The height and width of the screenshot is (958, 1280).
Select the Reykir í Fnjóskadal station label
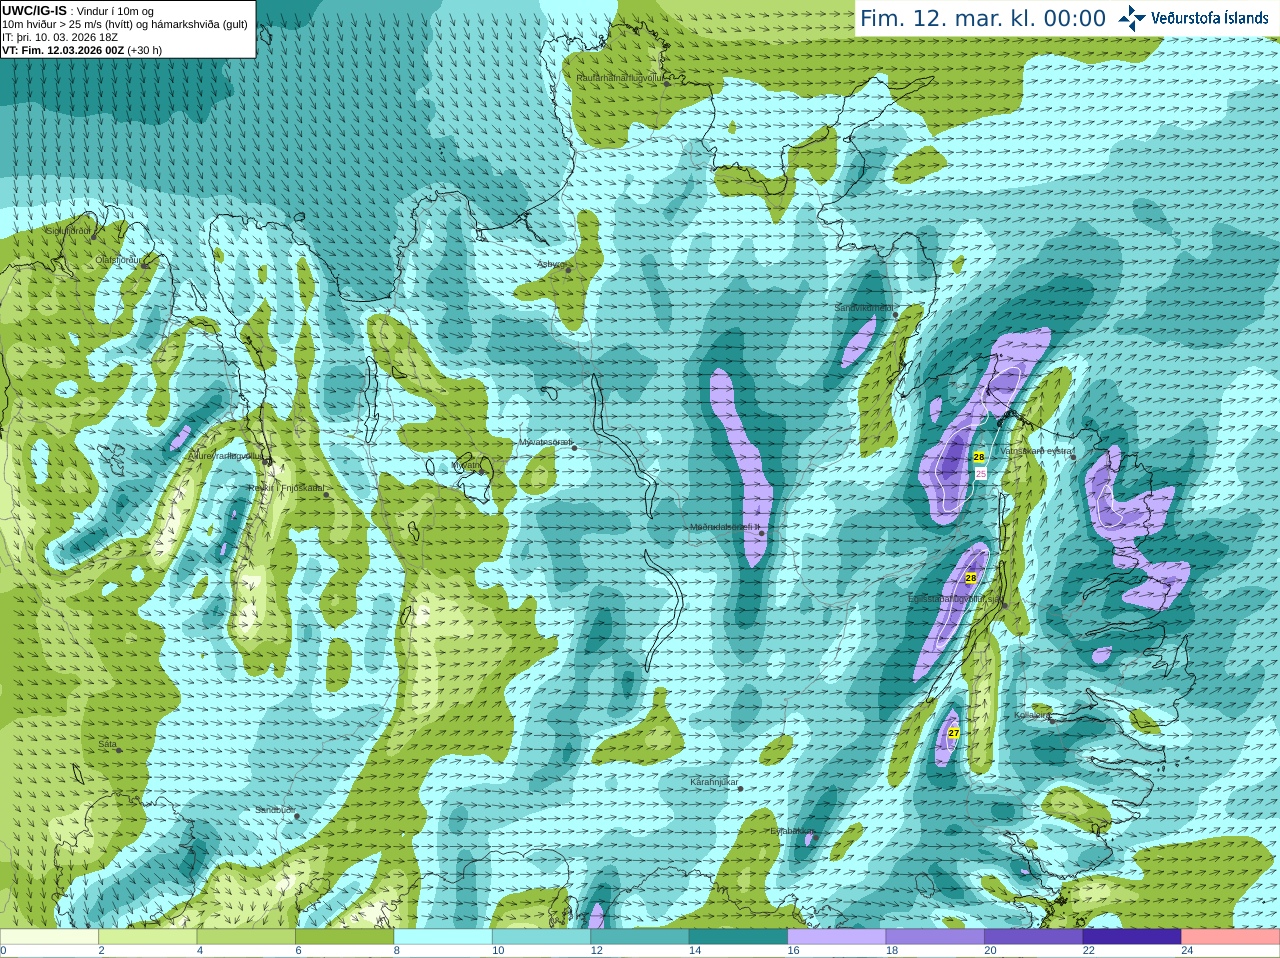click(x=285, y=488)
